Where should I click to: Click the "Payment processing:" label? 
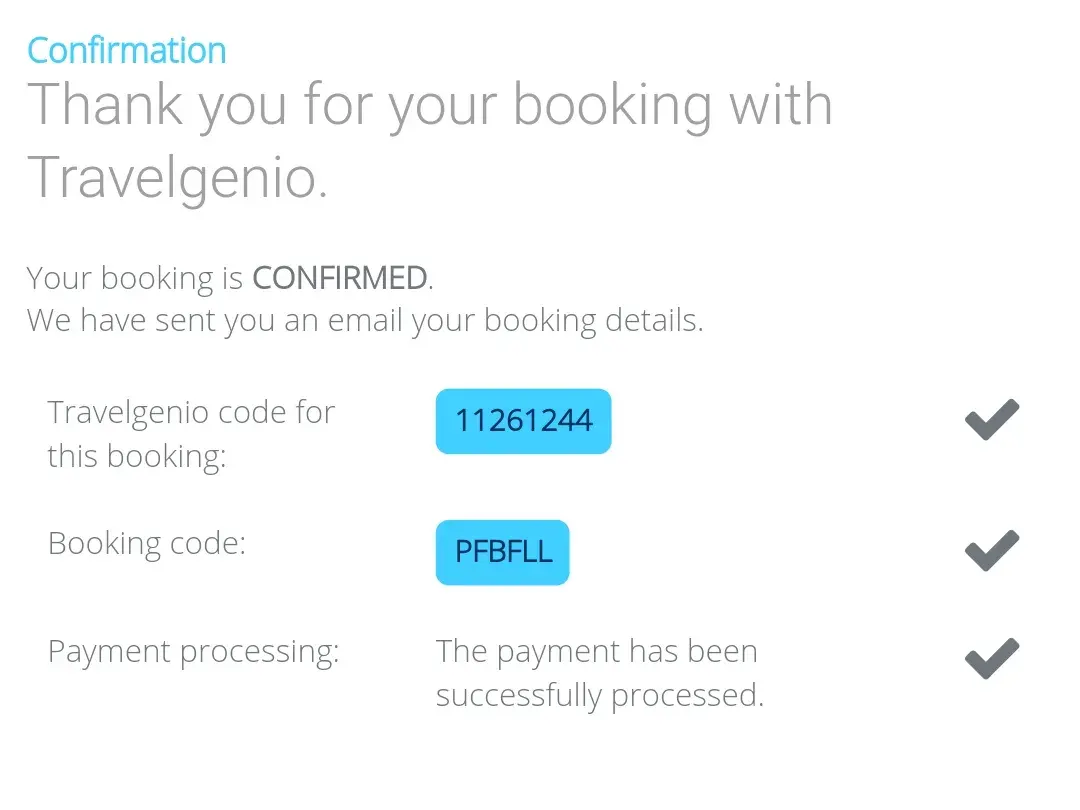[x=194, y=652]
